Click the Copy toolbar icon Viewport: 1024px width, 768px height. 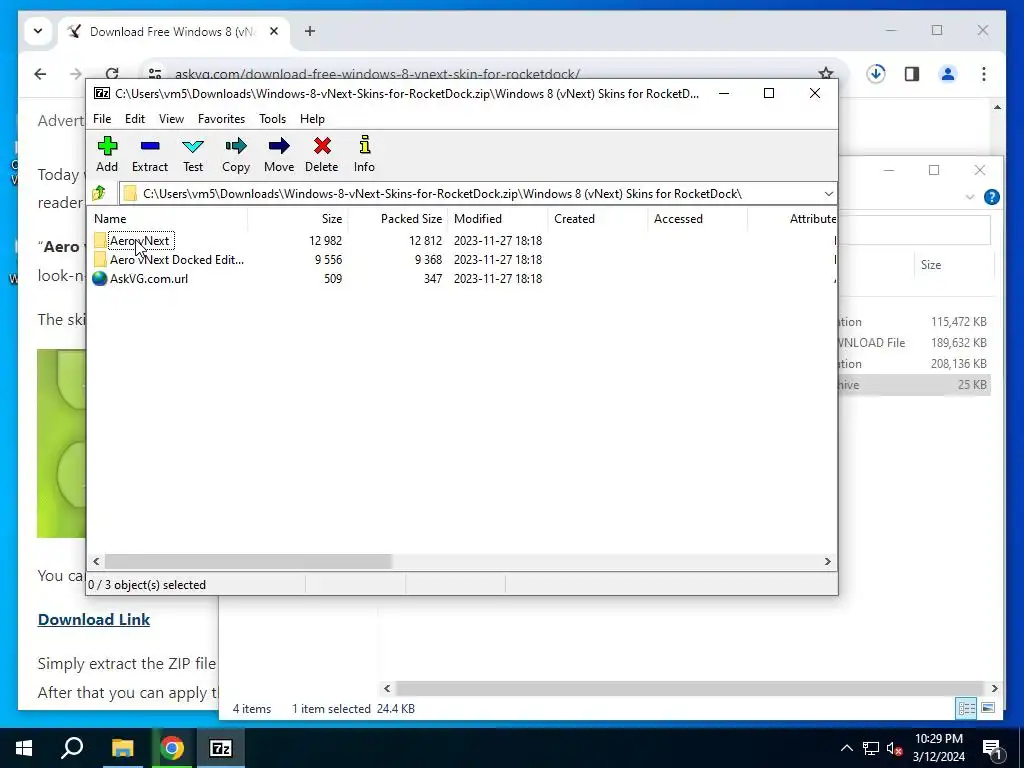[236, 154]
